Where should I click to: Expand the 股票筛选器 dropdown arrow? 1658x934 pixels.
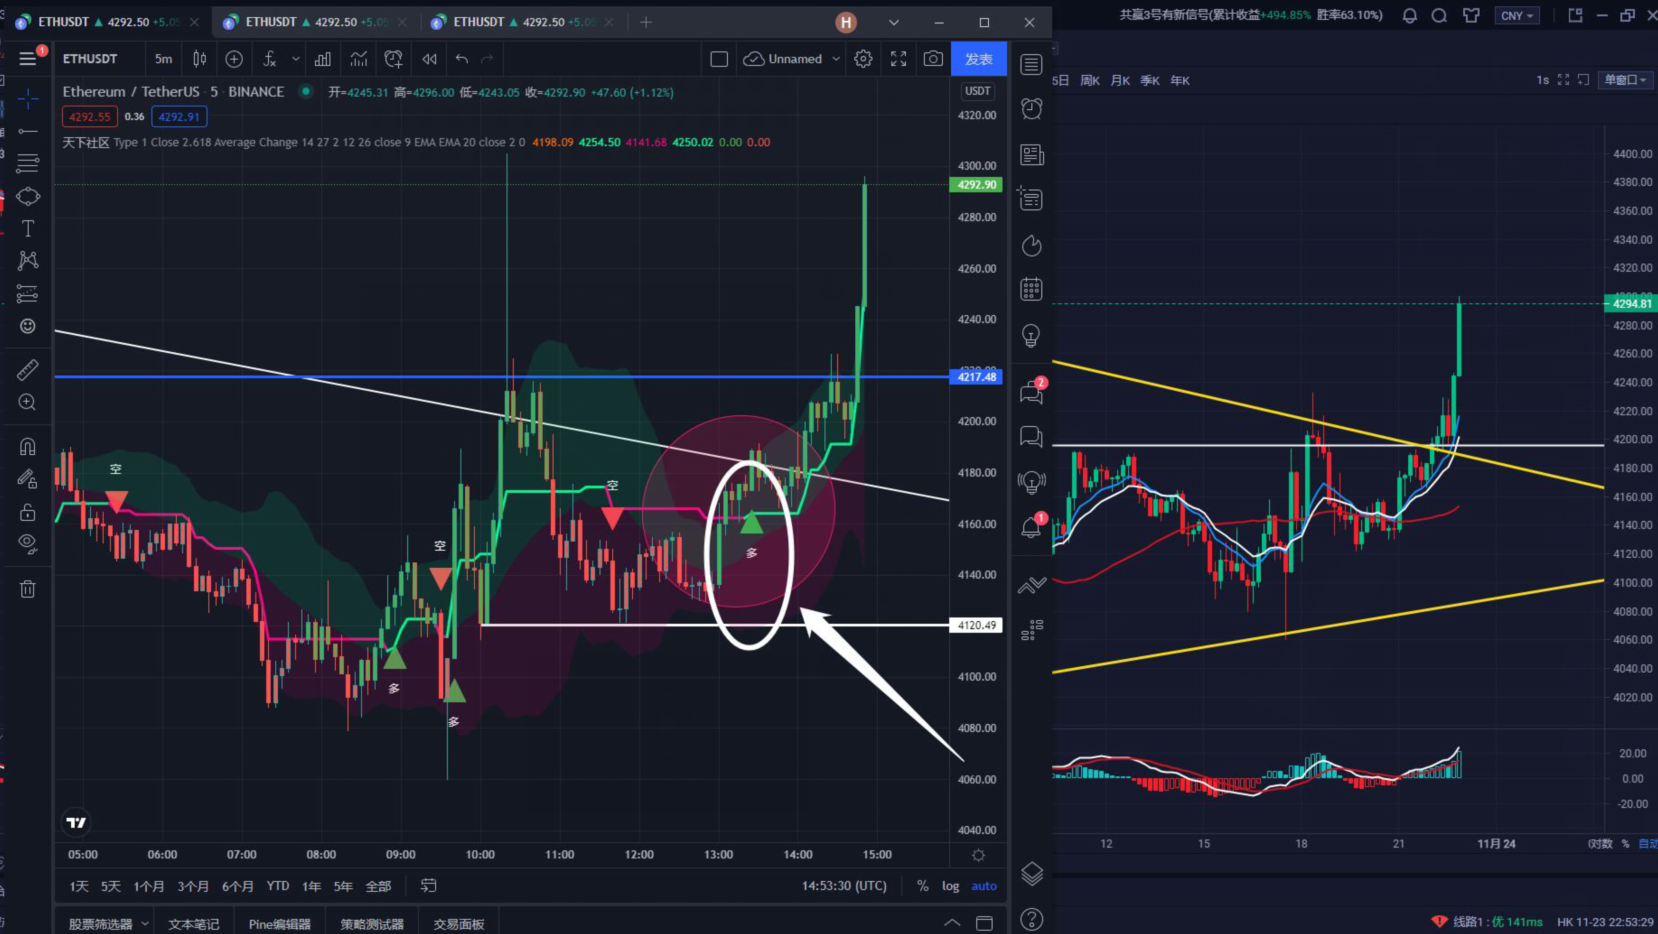tap(145, 923)
